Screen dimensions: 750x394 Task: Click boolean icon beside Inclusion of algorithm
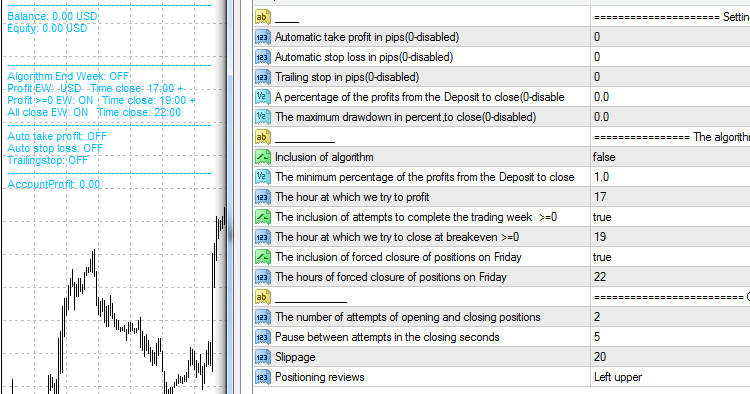point(263,157)
